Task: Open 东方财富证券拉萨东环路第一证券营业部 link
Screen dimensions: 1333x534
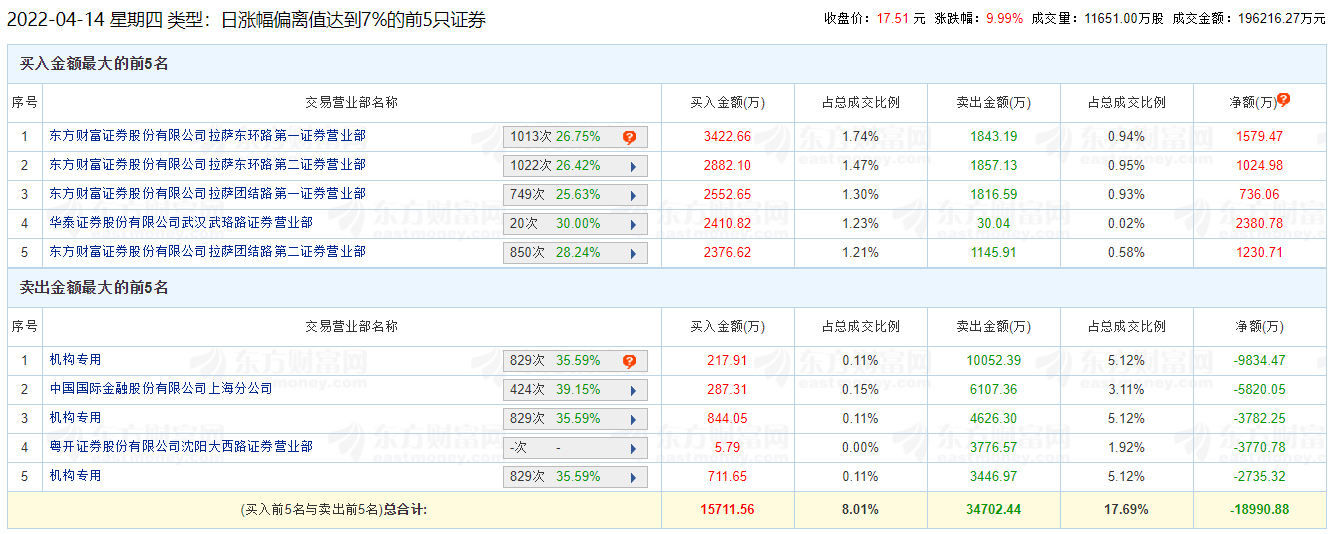Action: 208,135
